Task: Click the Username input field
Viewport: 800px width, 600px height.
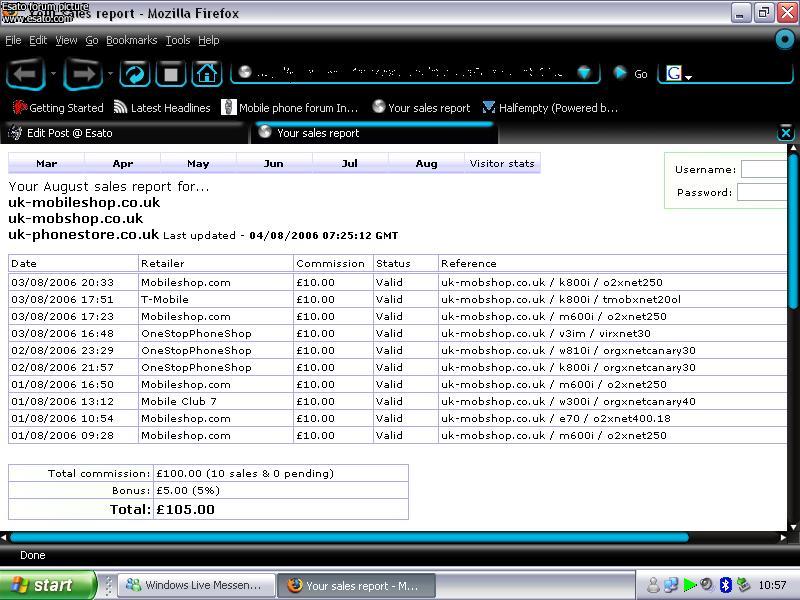Action: [x=764, y=169]
